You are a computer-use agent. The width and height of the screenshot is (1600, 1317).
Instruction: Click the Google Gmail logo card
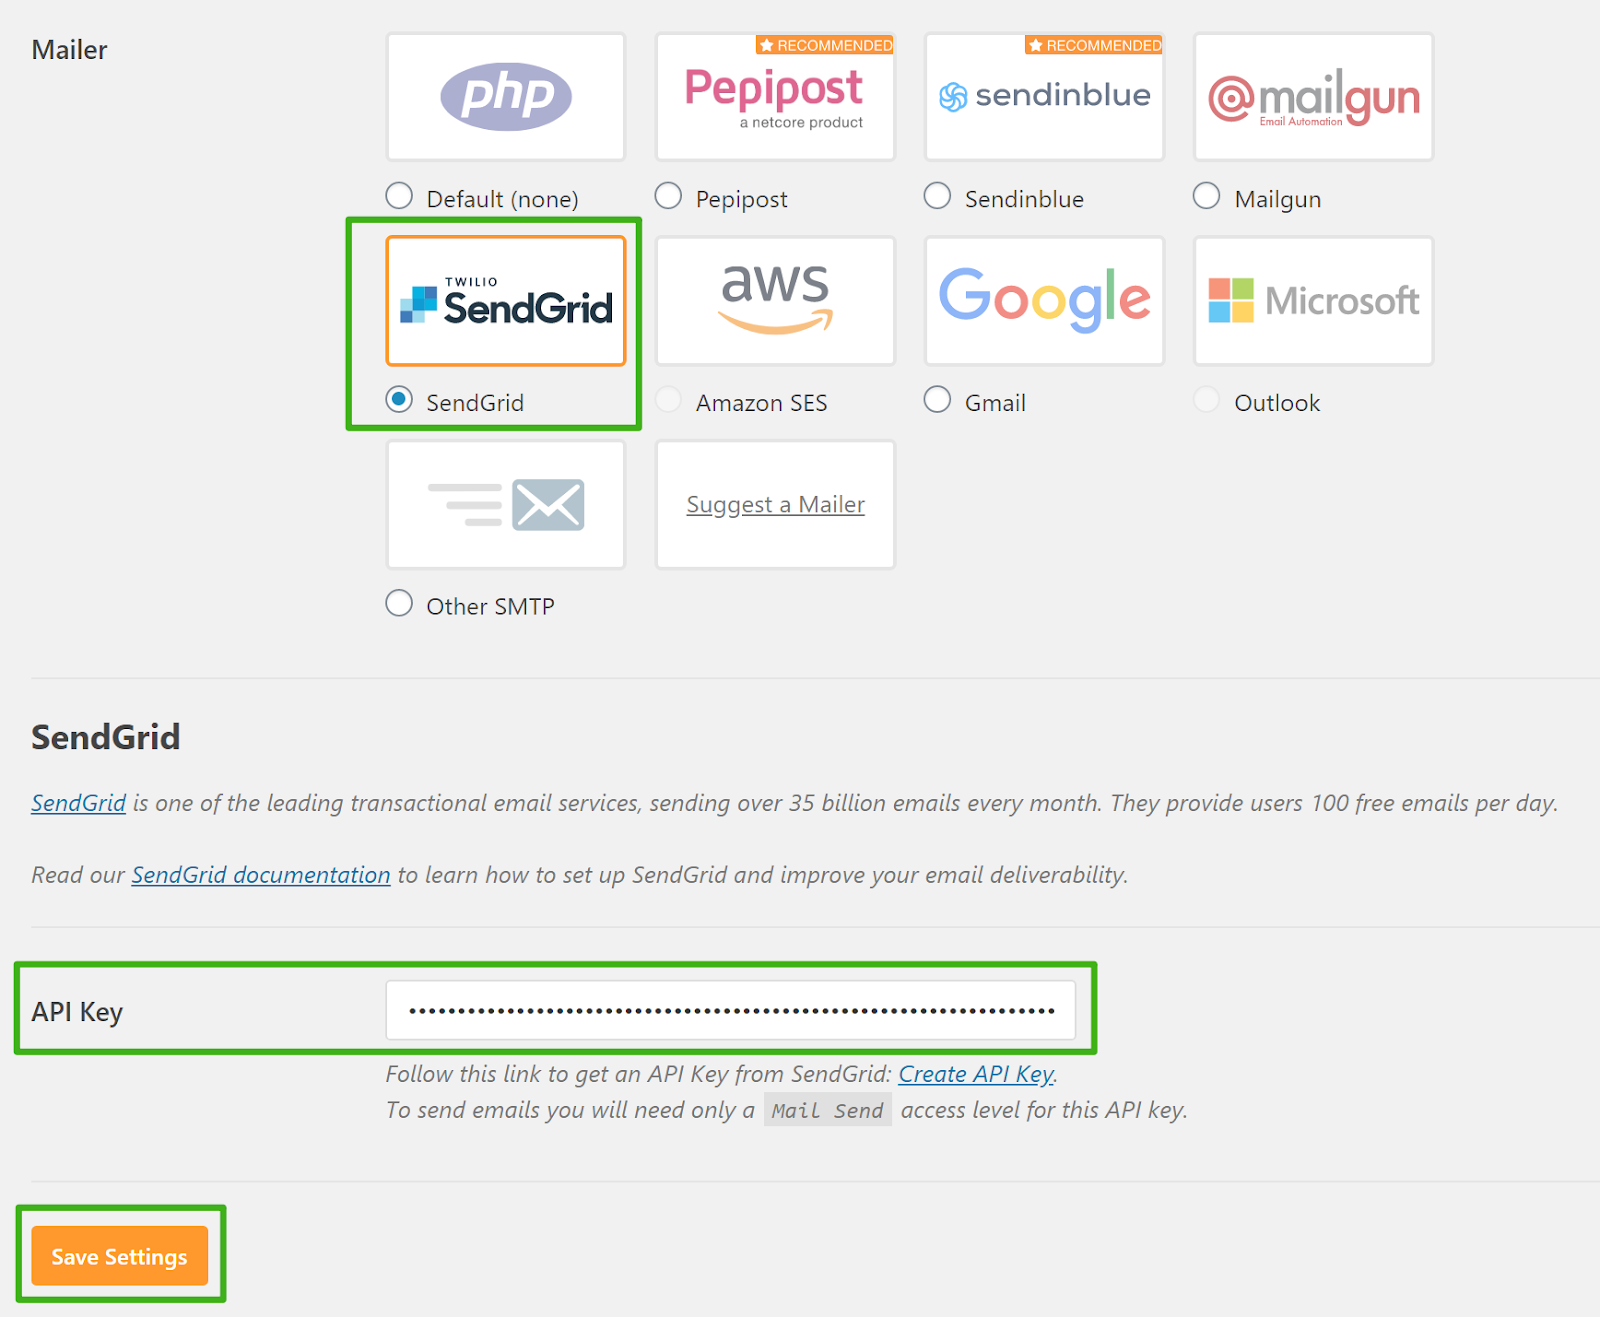1044,301
